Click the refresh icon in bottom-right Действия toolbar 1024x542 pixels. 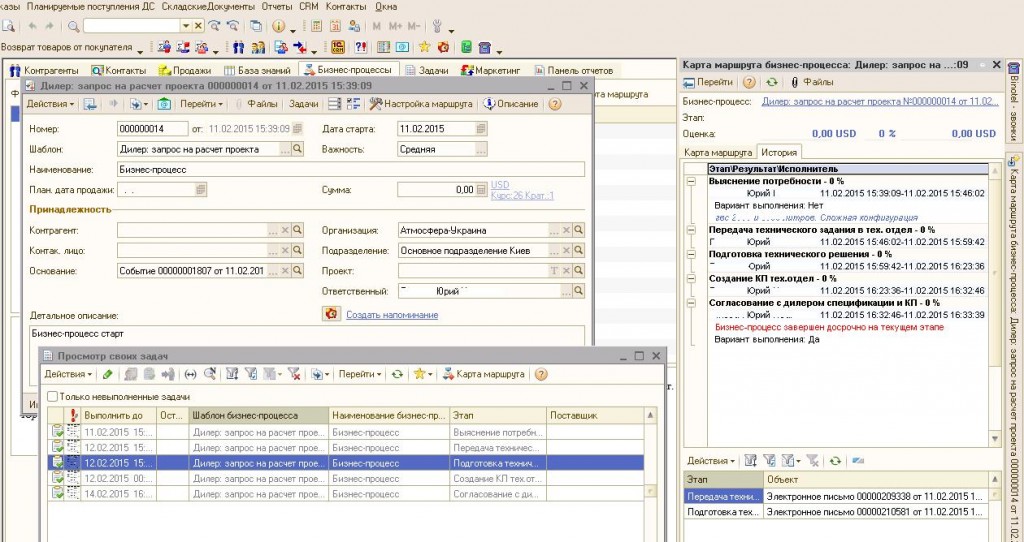pyautogui.click(x=835, y=461)
